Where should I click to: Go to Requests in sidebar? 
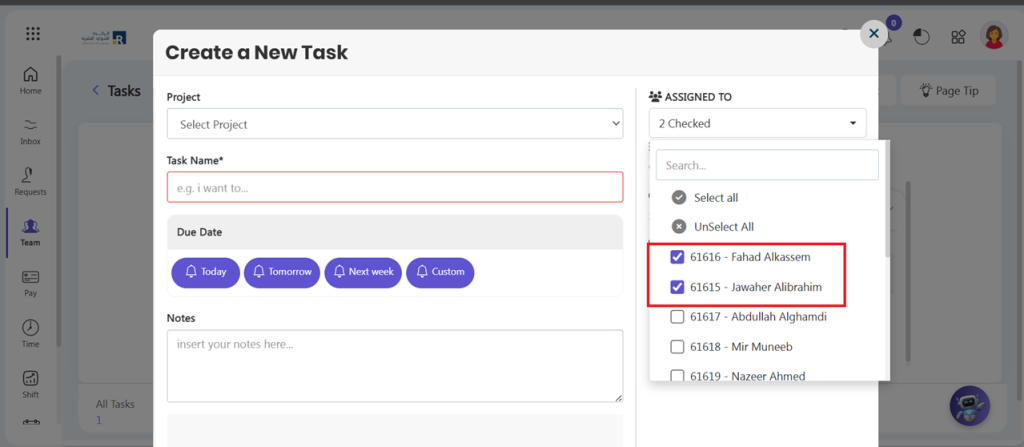click(x=31, y=180)
